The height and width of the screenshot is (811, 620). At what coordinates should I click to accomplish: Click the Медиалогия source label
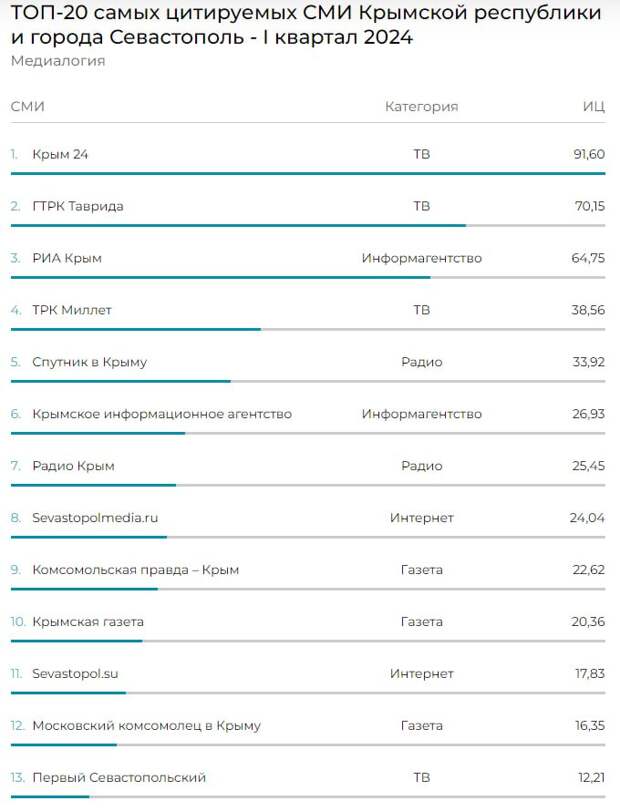pos(58,61)
